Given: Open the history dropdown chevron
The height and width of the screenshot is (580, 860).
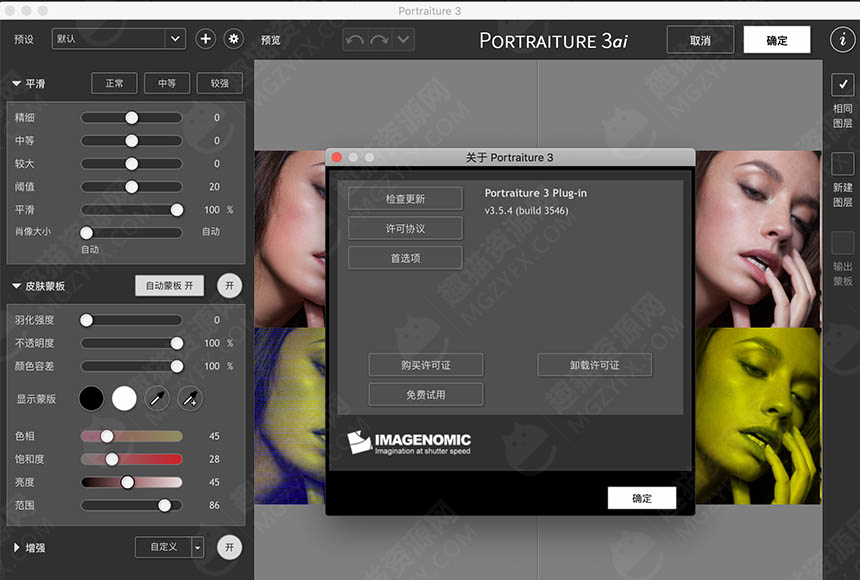Looking at the screenshot, I should (x=404, y=40).
